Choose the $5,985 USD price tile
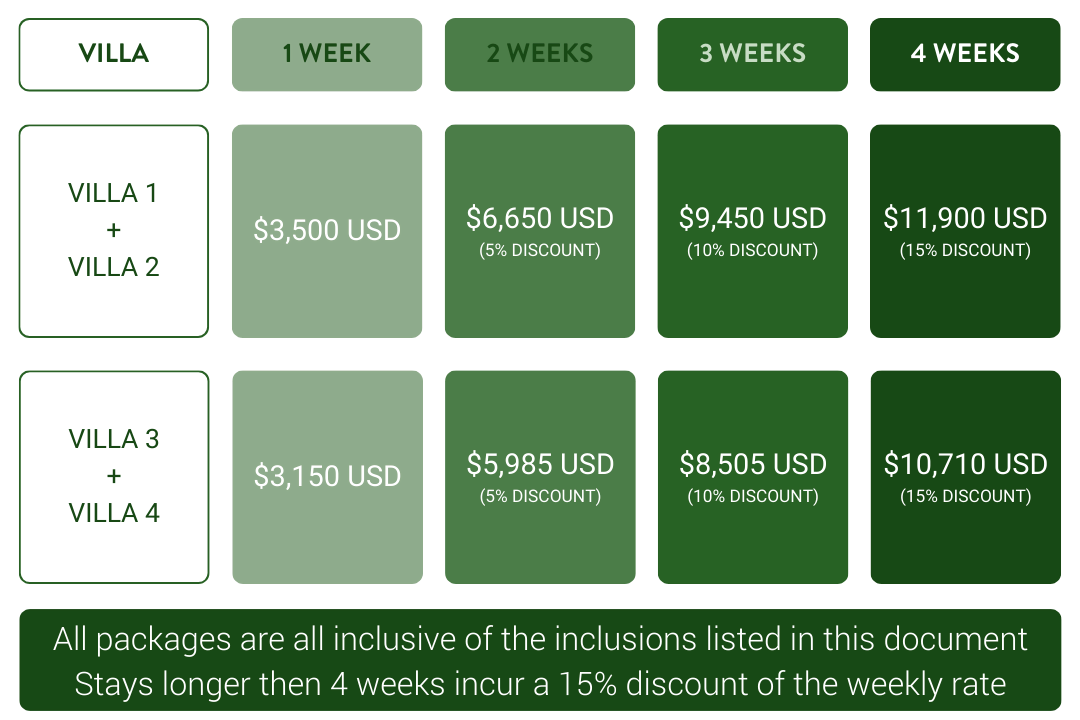Viewport: 1080px width, 720px height. click(540, 477)
